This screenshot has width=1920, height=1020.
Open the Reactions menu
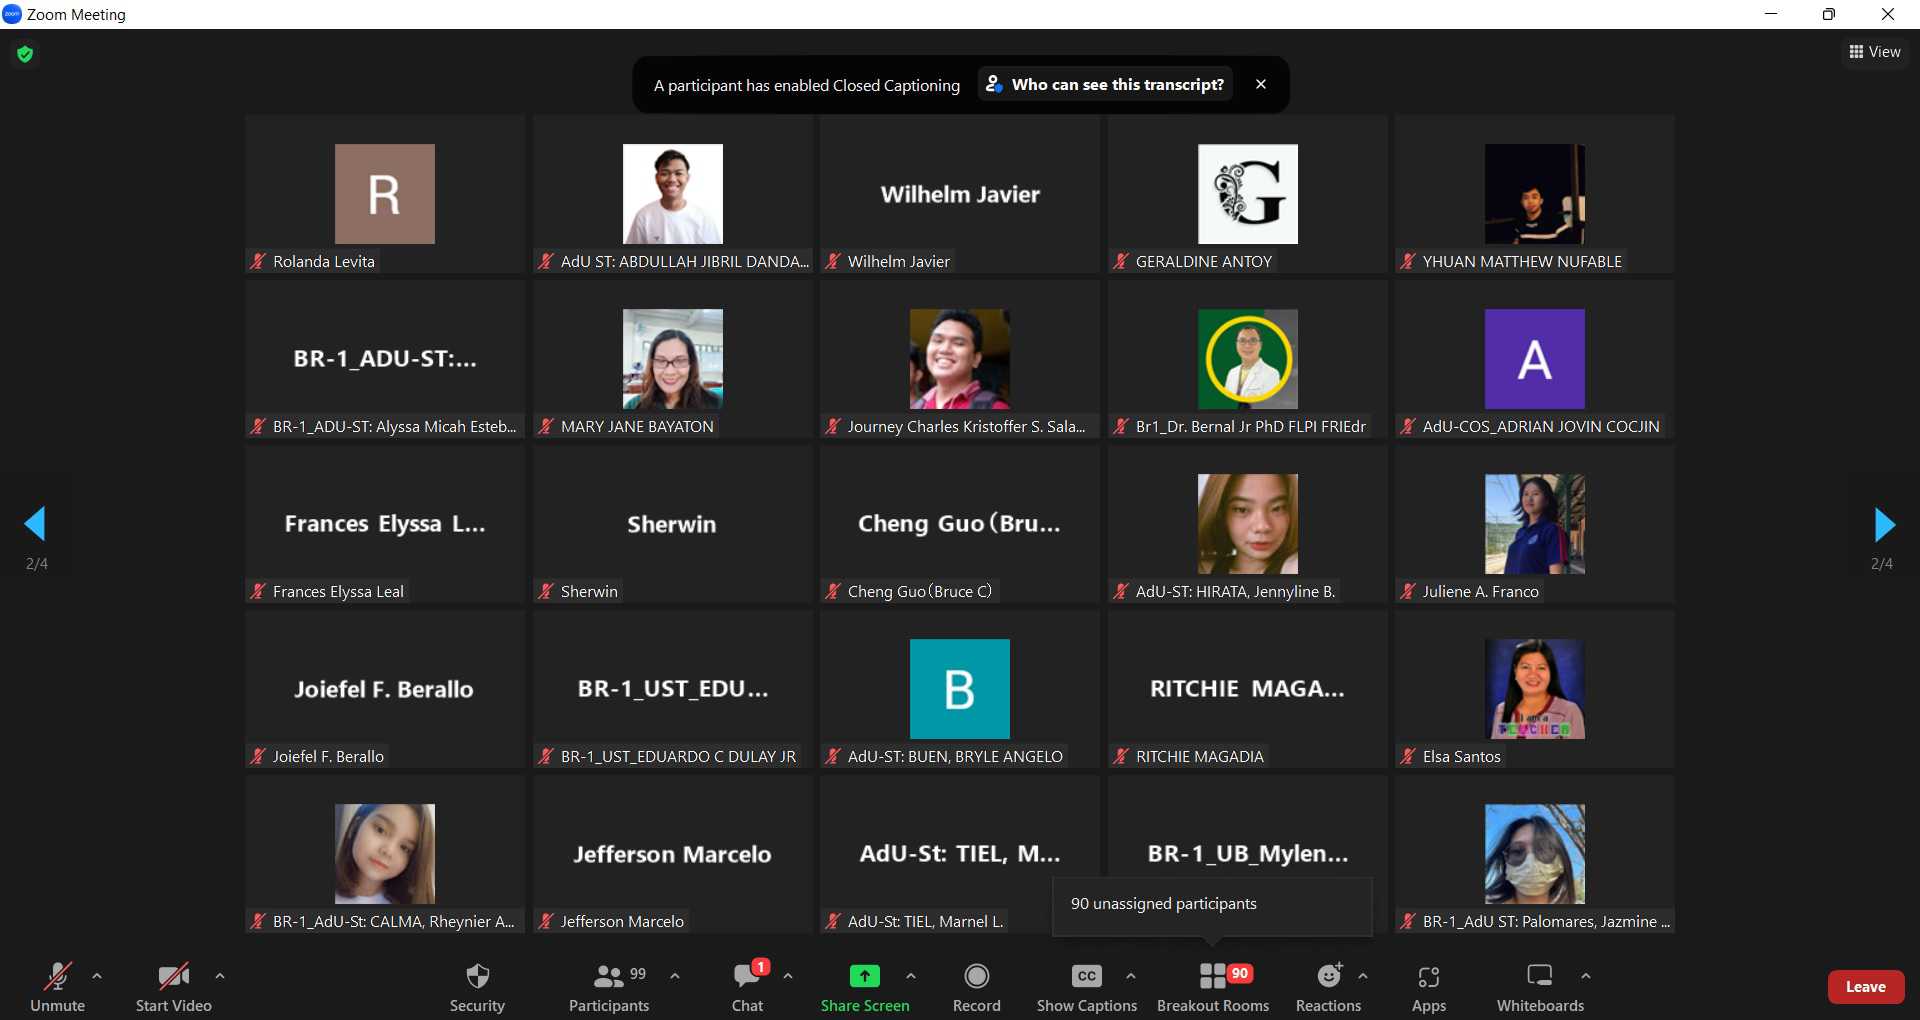tap(1328, 976)
